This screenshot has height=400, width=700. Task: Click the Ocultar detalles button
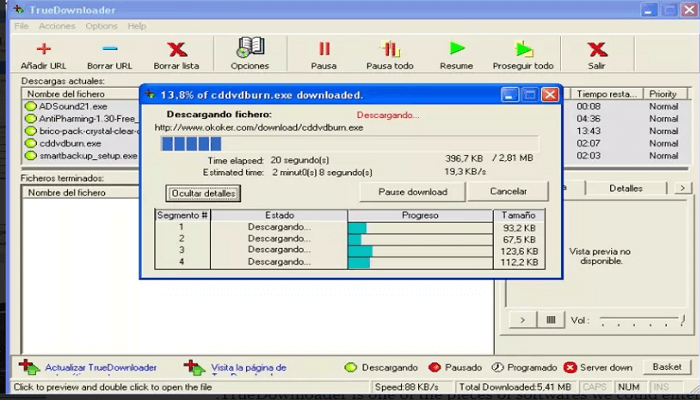203,193
